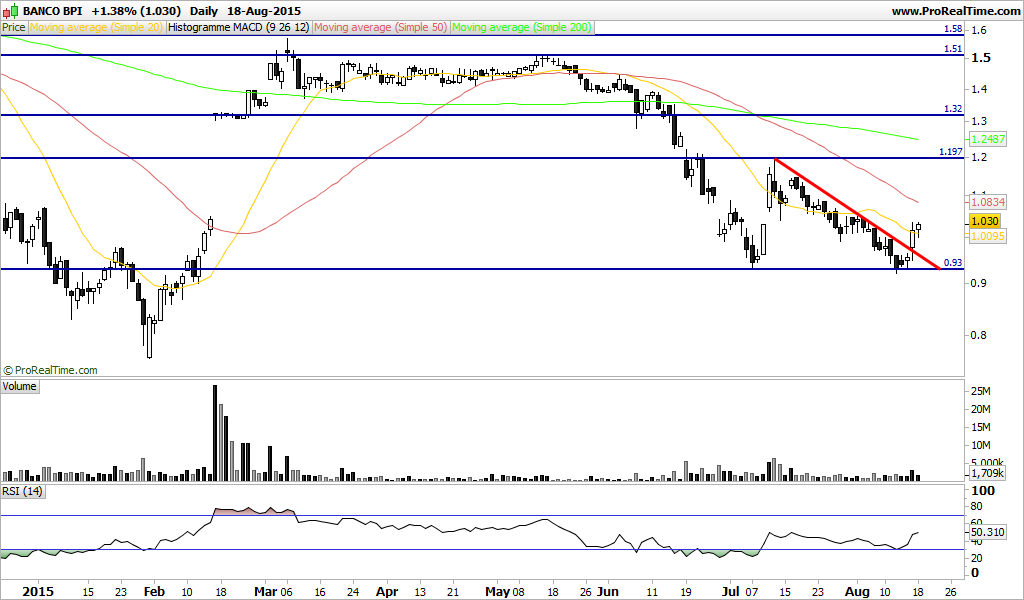Click the Daily timeframe label
This screenshot has height=600, width=1024.
[x=204, y=11]
